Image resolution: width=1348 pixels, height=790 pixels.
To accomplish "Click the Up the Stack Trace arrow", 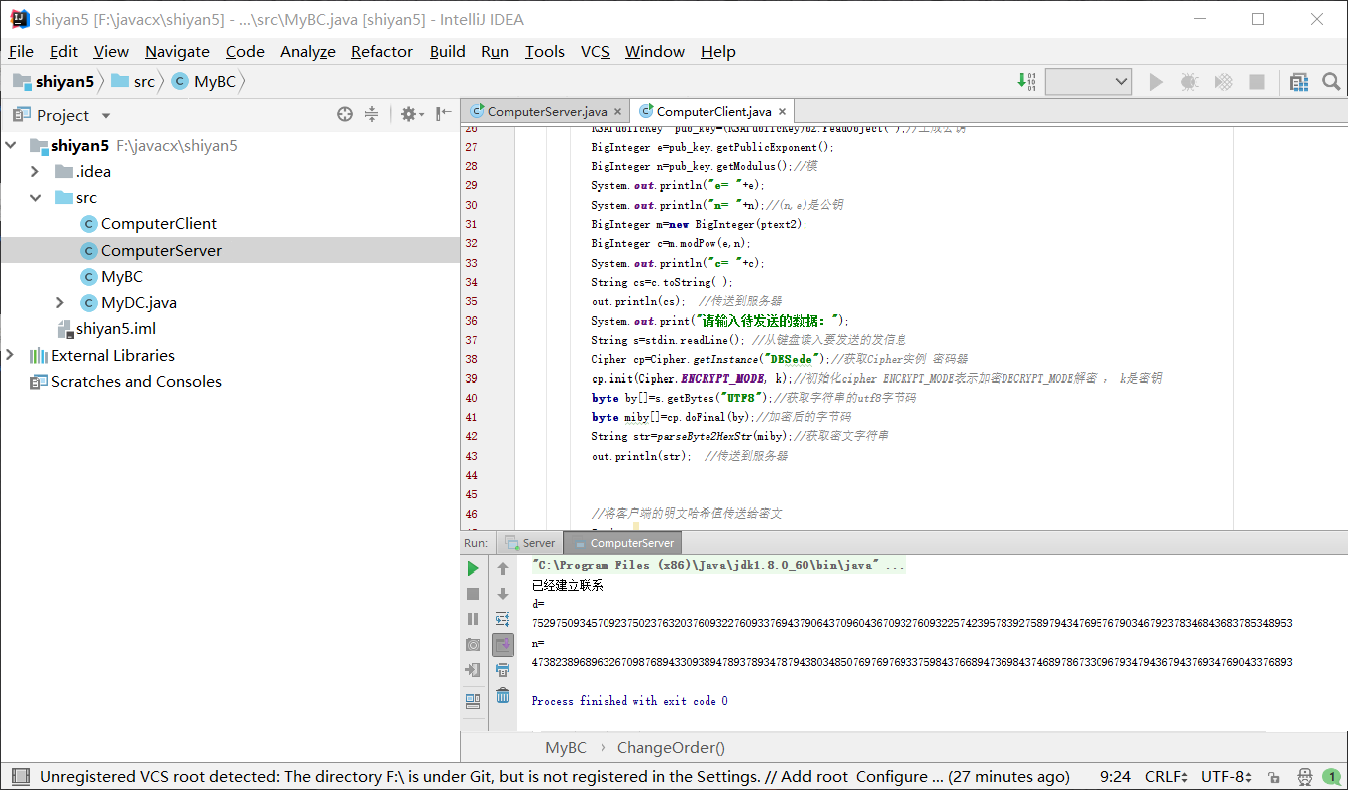I will click(x=503, y=568).
